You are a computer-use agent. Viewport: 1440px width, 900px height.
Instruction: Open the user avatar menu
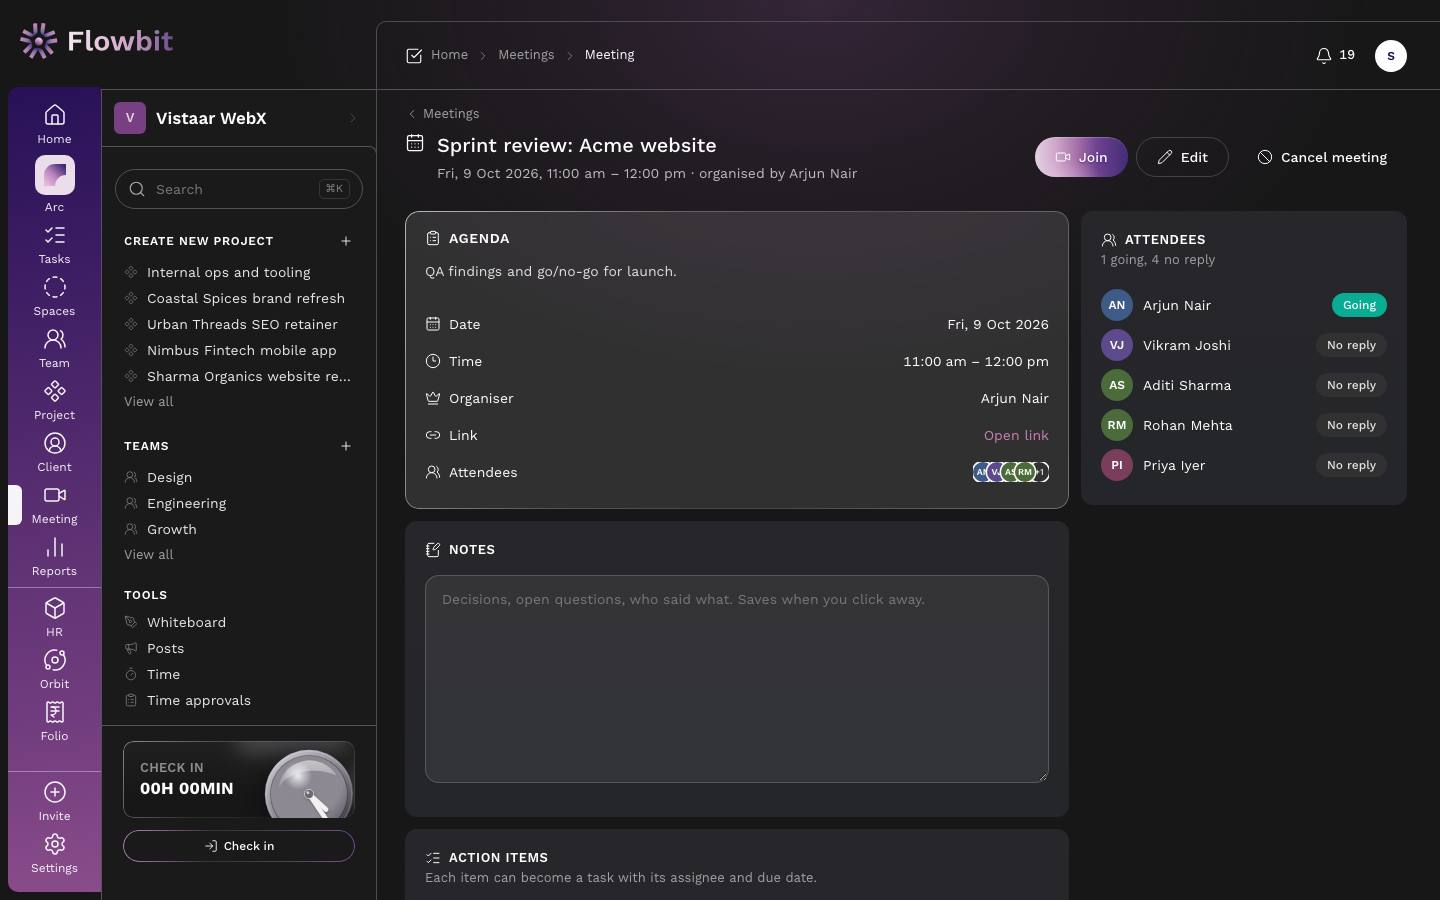1391,56
